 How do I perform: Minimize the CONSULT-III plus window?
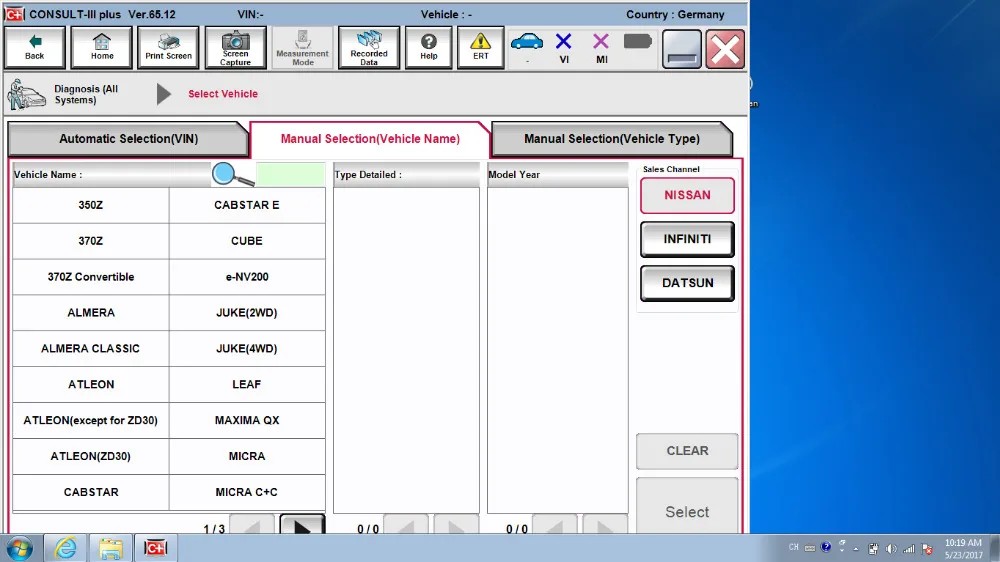(x=682, y=48)
